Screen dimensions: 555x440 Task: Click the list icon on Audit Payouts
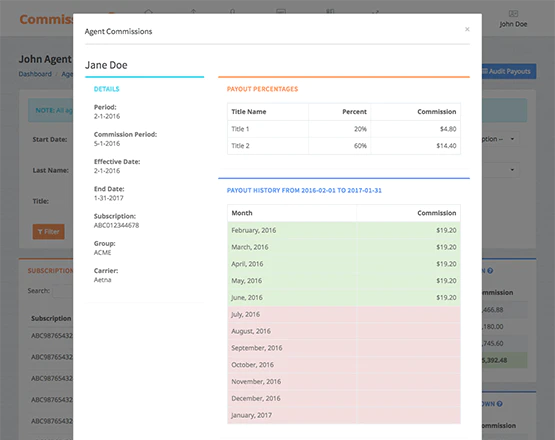485,71
